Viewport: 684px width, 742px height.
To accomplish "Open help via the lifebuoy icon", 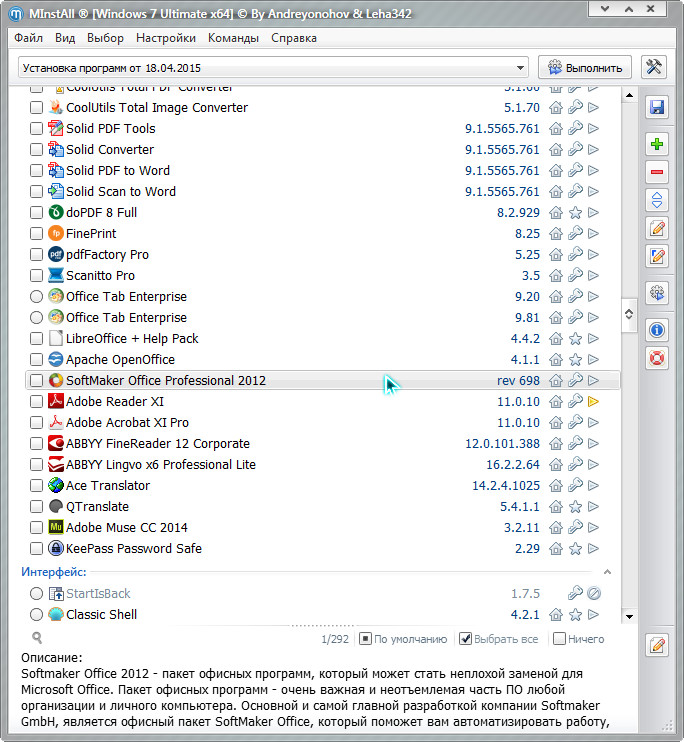I will [657, 358].
